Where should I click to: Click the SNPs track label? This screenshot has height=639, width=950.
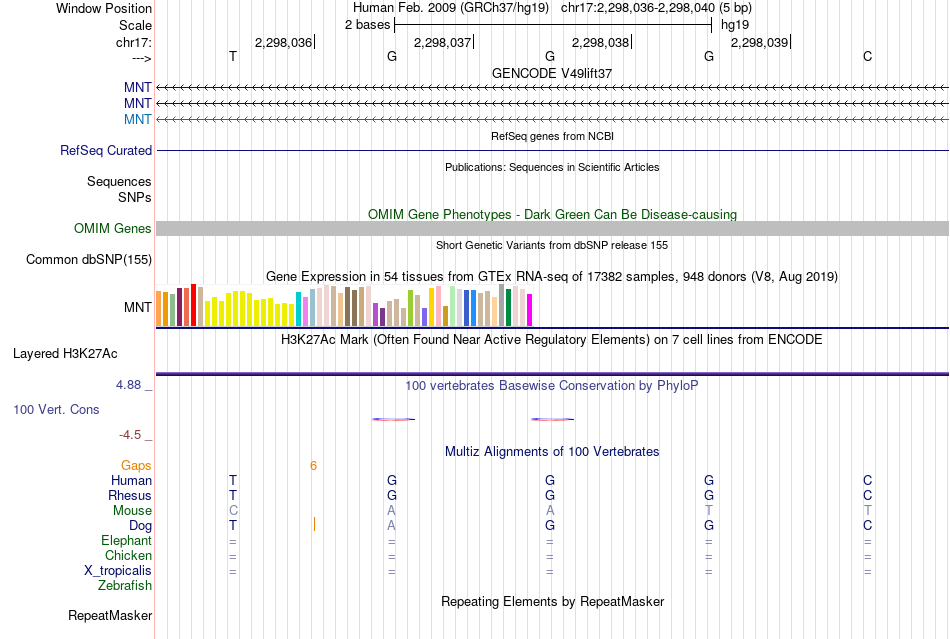(135, 197)
